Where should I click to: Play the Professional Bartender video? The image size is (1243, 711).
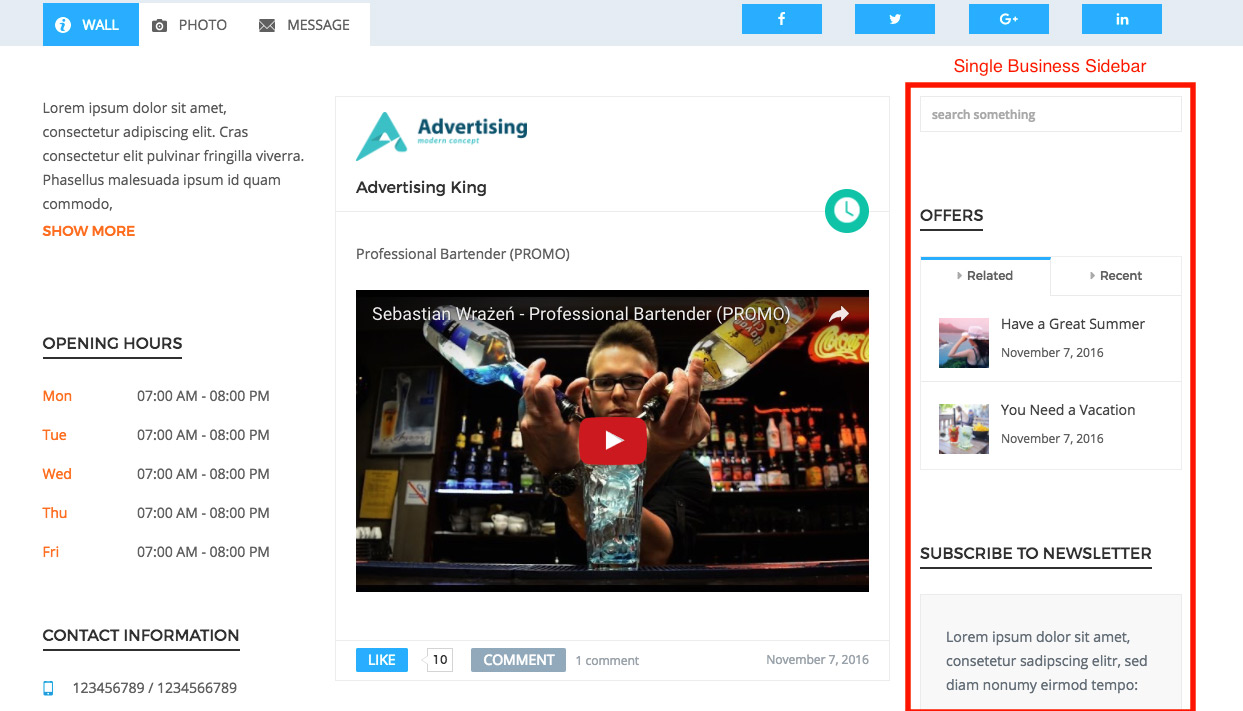click(x=612, y=441)
